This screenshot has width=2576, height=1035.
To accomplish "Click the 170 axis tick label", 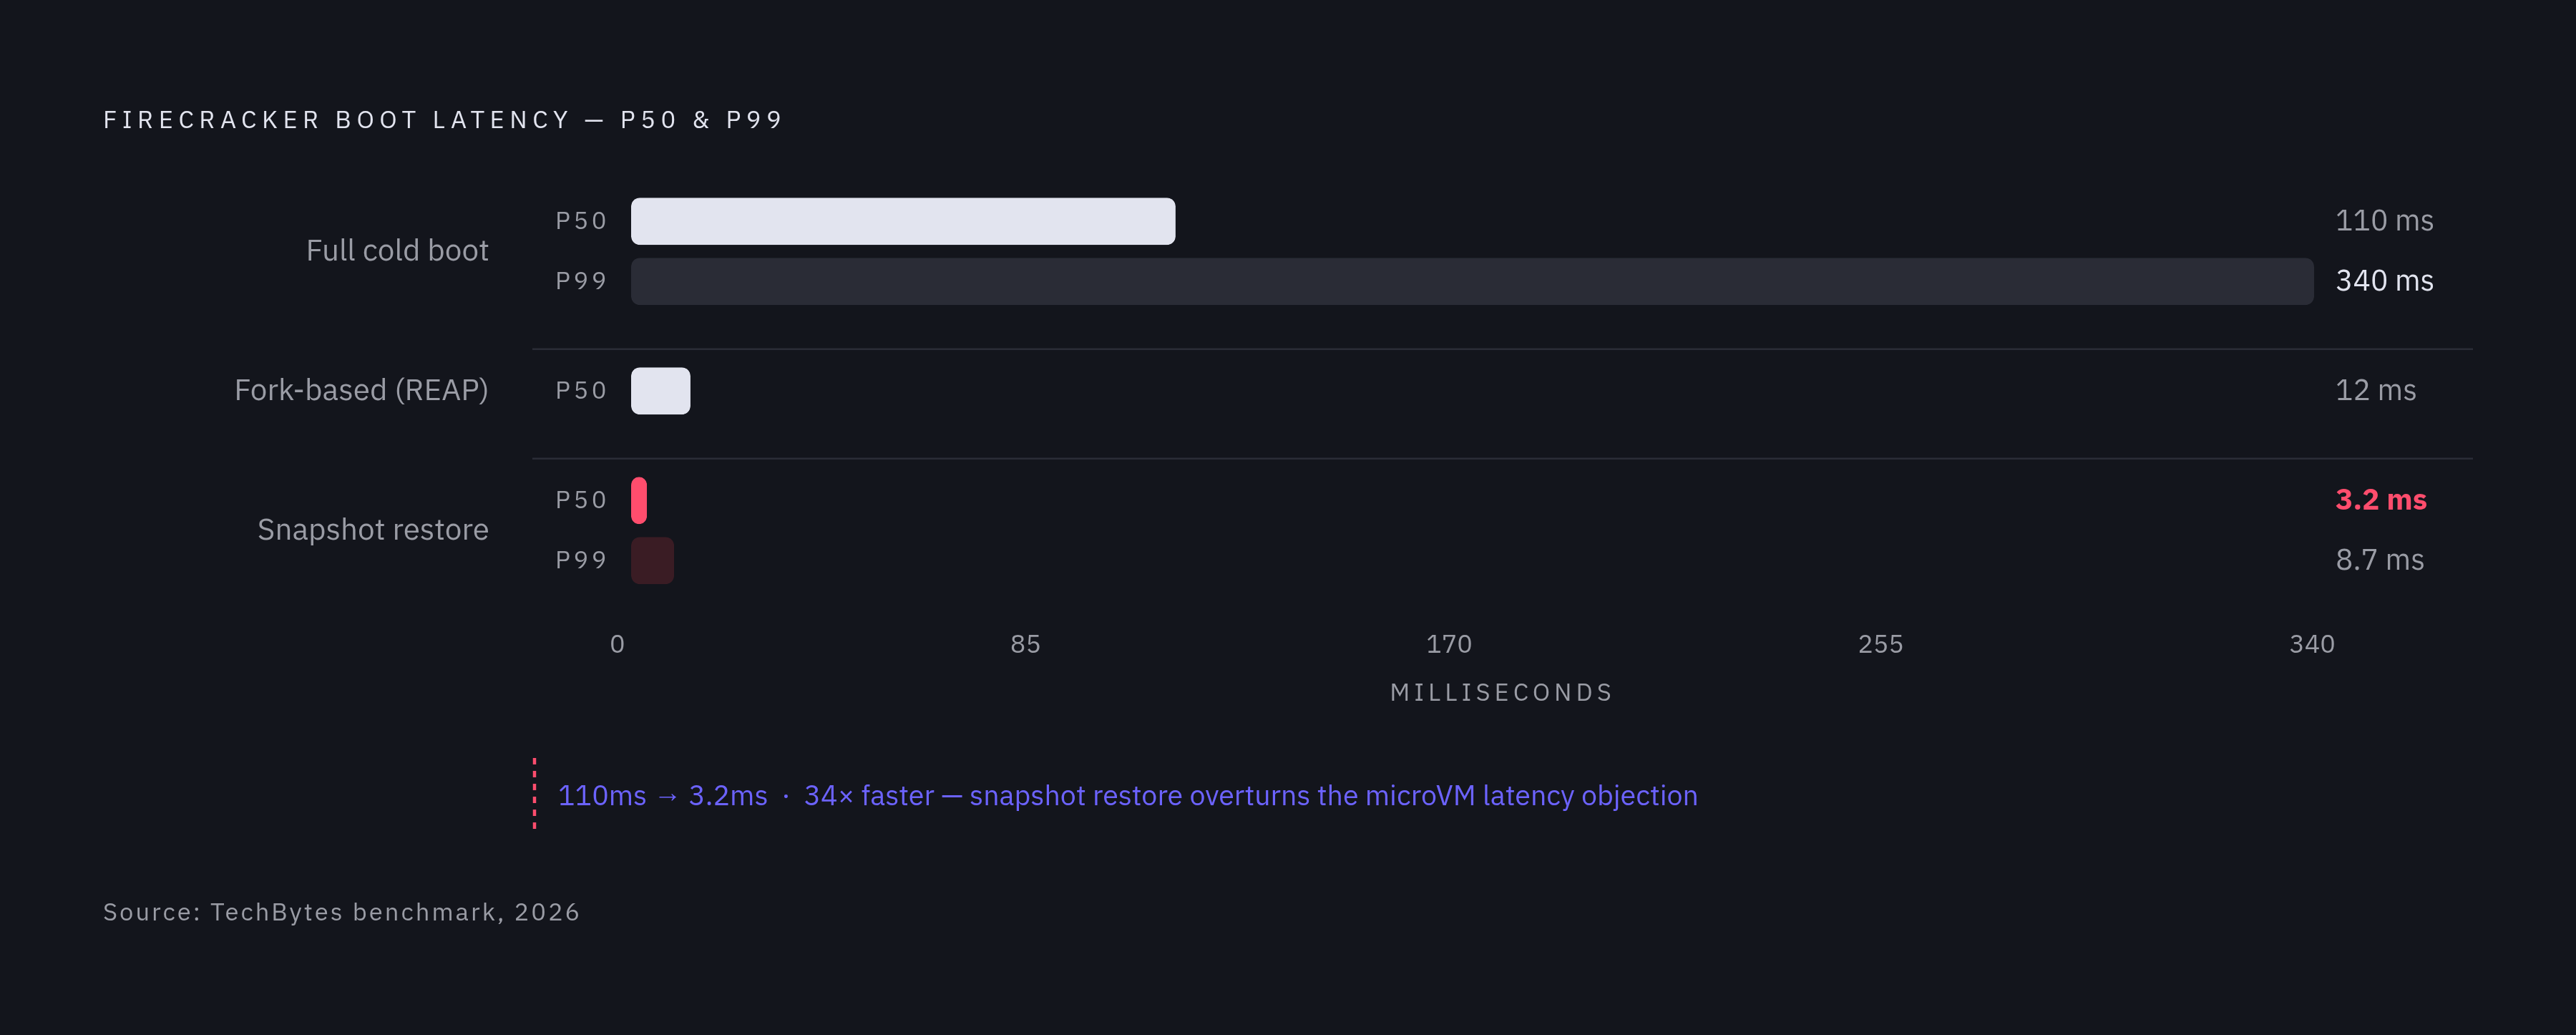I will [x=1449, y=644].
